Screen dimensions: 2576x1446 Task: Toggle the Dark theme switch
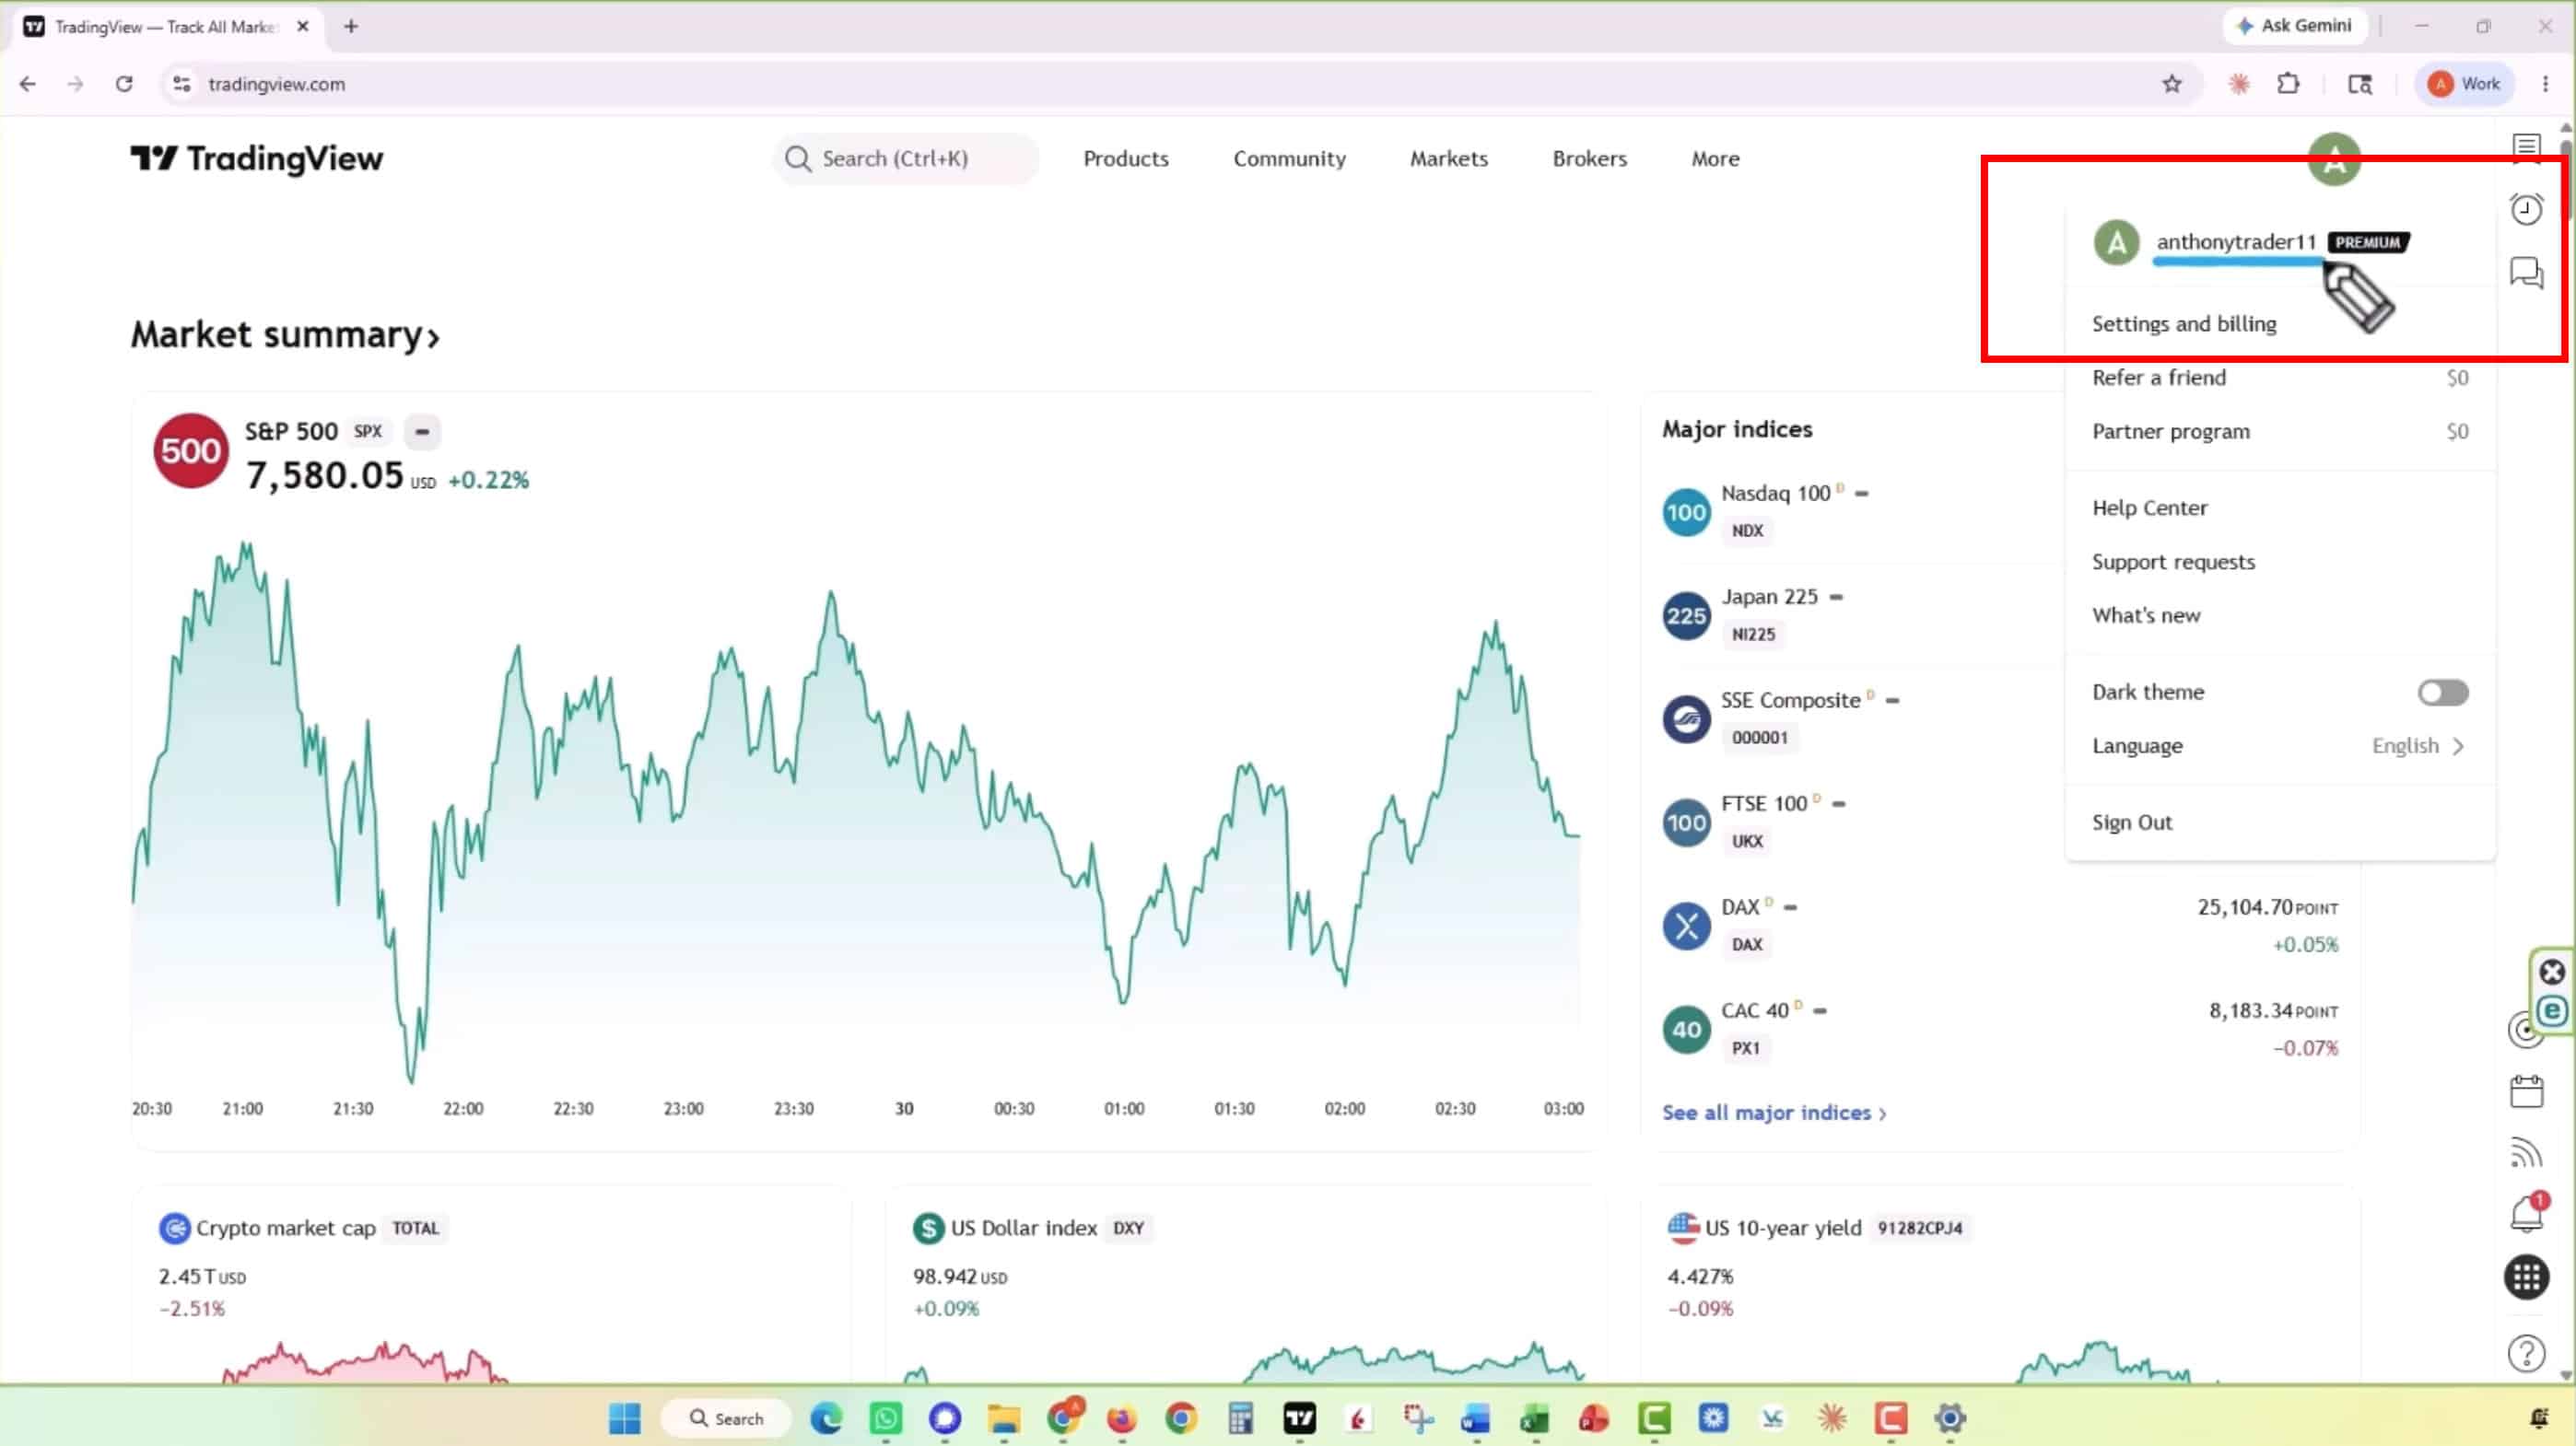click(2442, 692)
